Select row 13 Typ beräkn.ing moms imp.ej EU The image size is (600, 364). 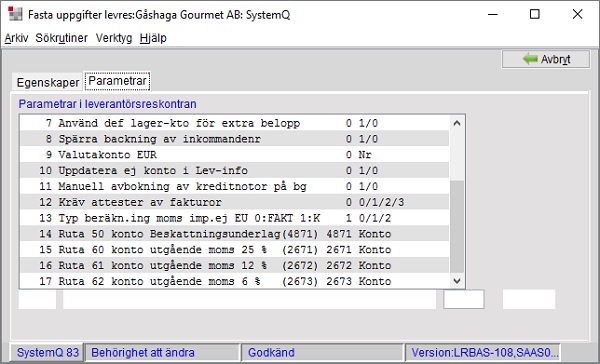[x=234, y=218]
